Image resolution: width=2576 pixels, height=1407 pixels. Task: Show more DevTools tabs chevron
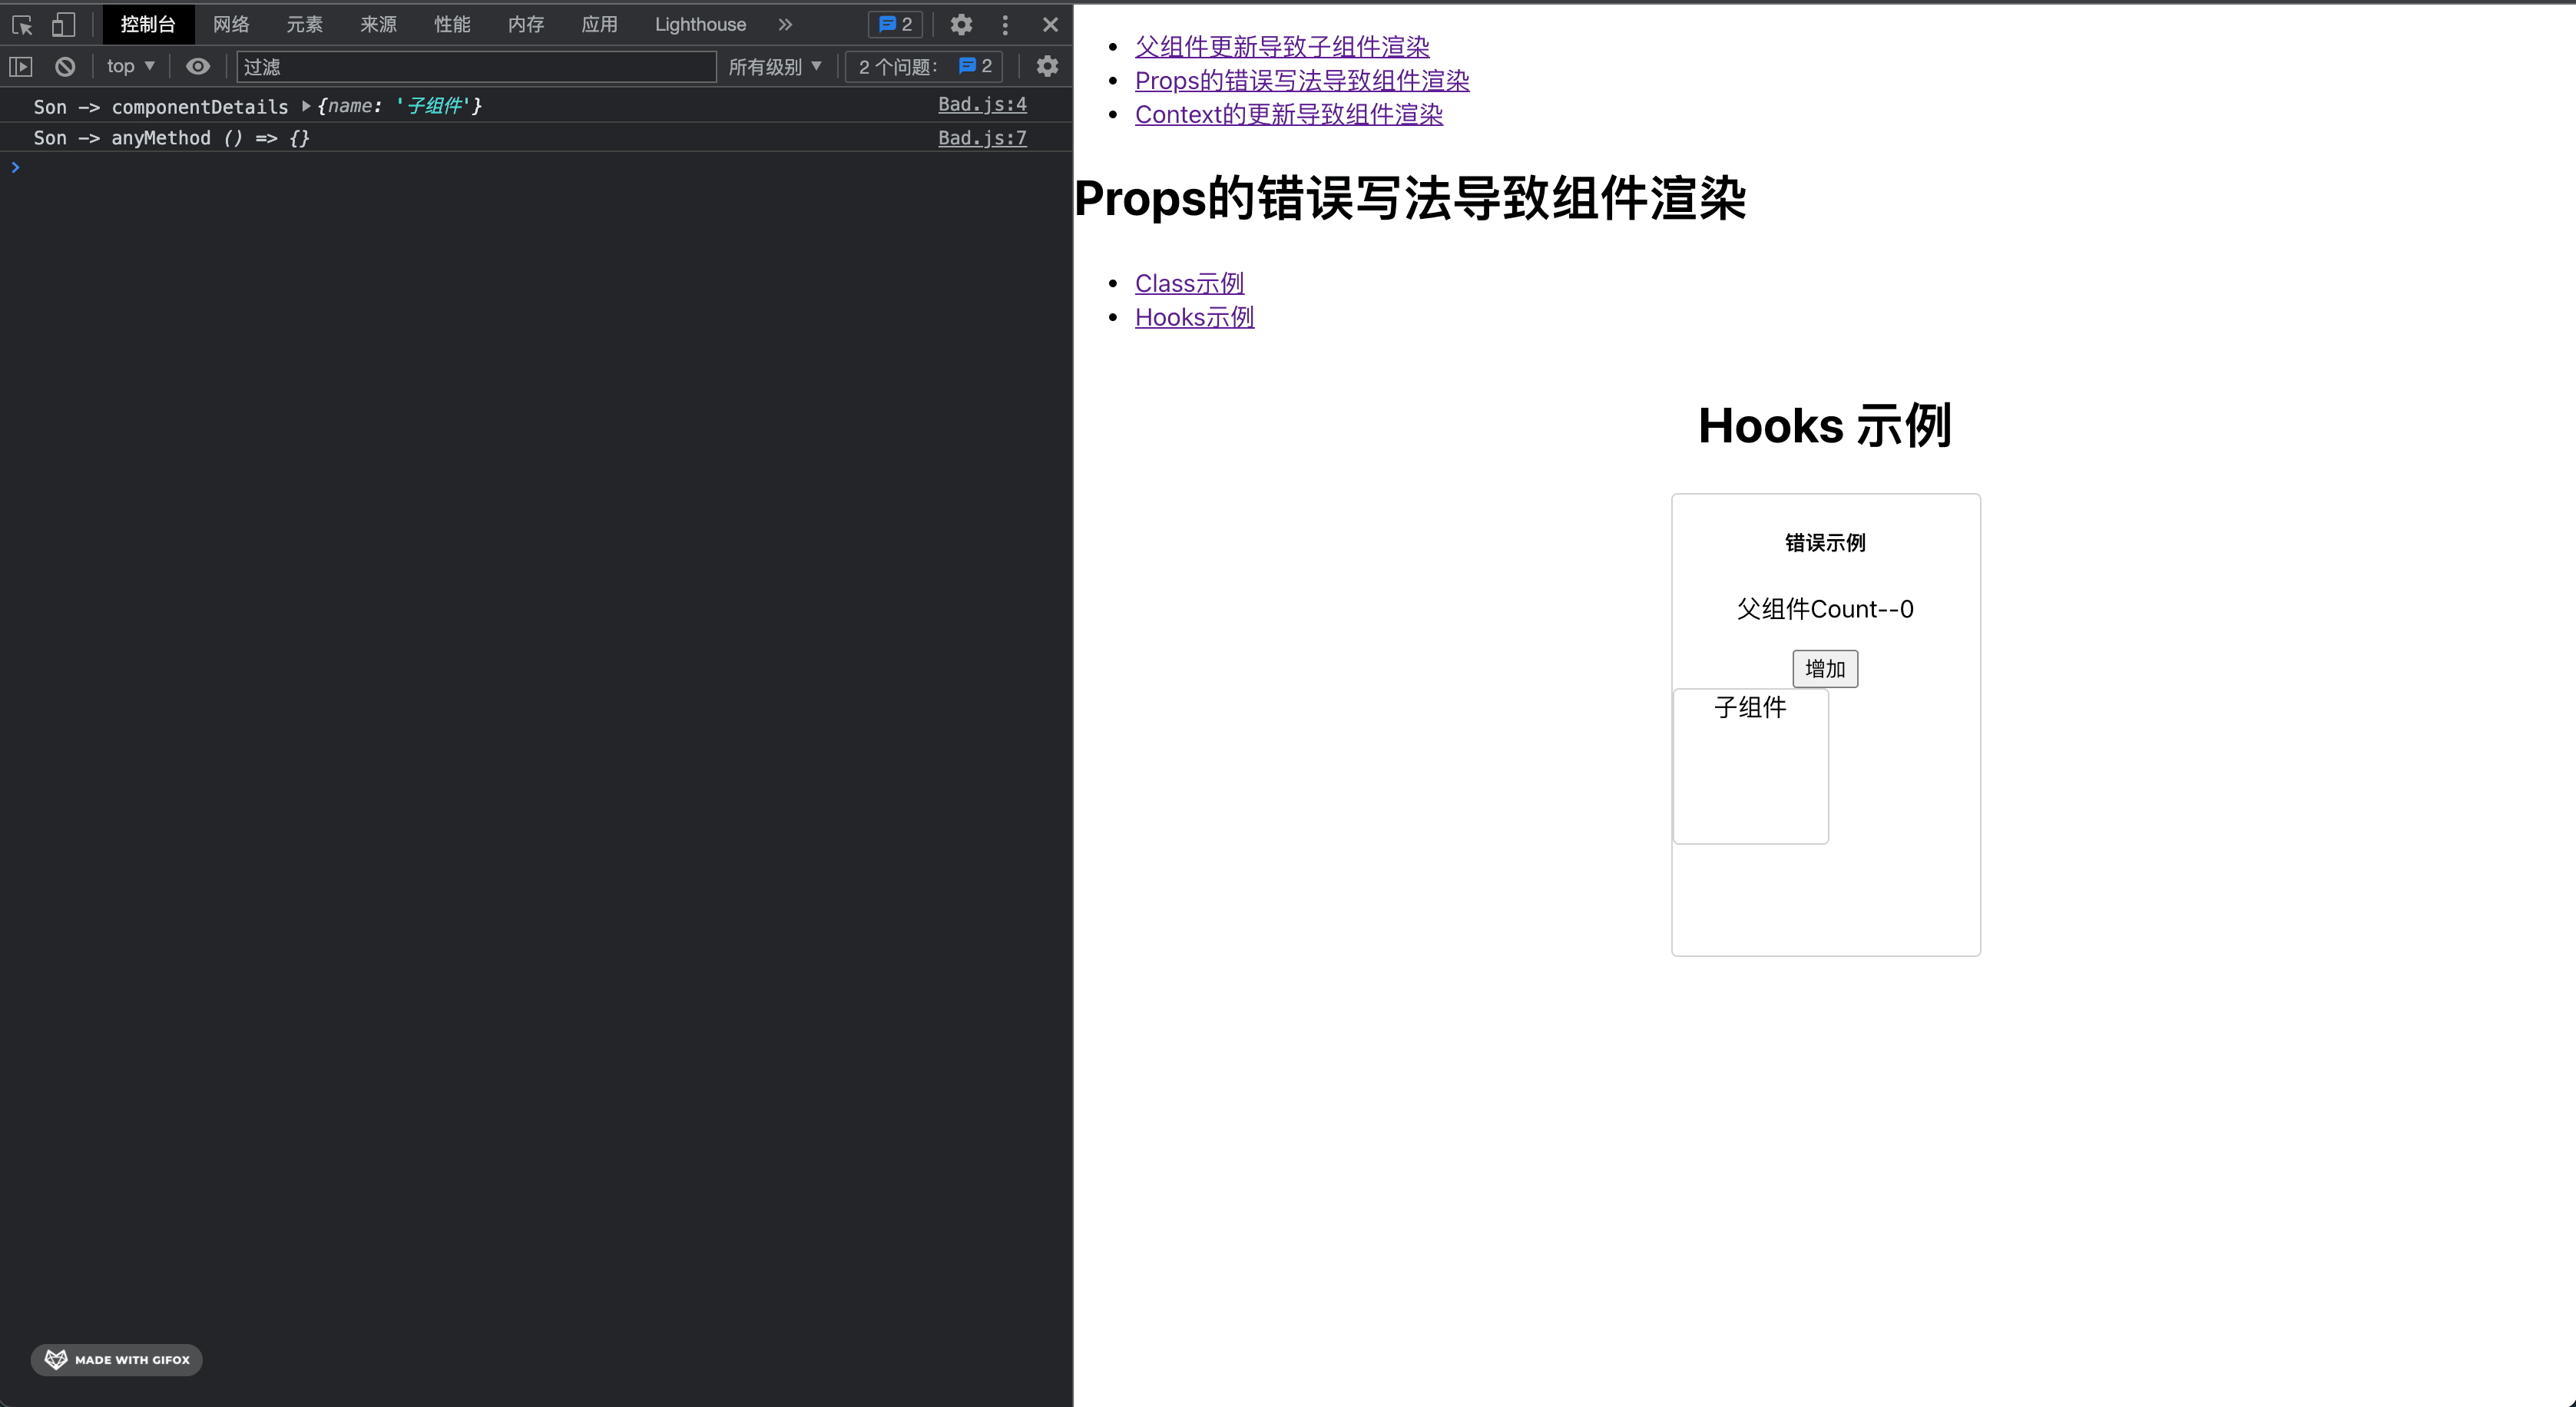[x=785, y=24]
